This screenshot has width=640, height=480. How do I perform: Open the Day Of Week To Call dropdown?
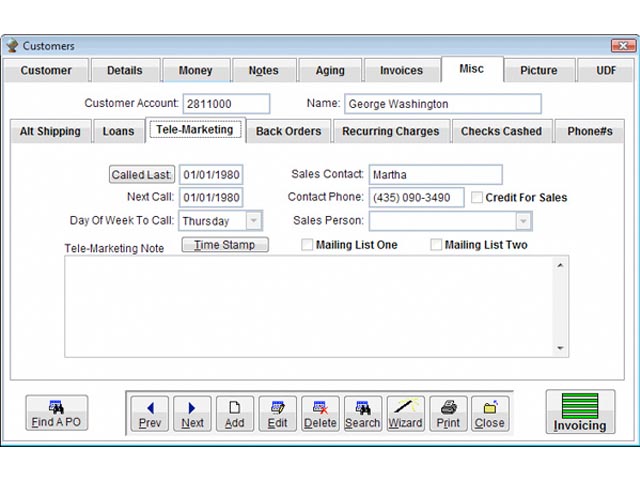253,221
